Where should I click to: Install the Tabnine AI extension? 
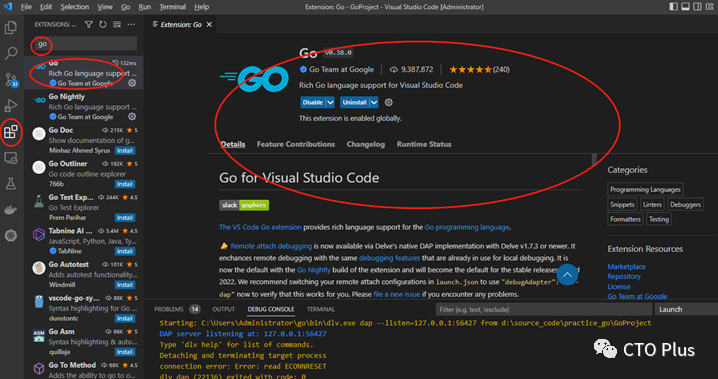pos(125,251)
